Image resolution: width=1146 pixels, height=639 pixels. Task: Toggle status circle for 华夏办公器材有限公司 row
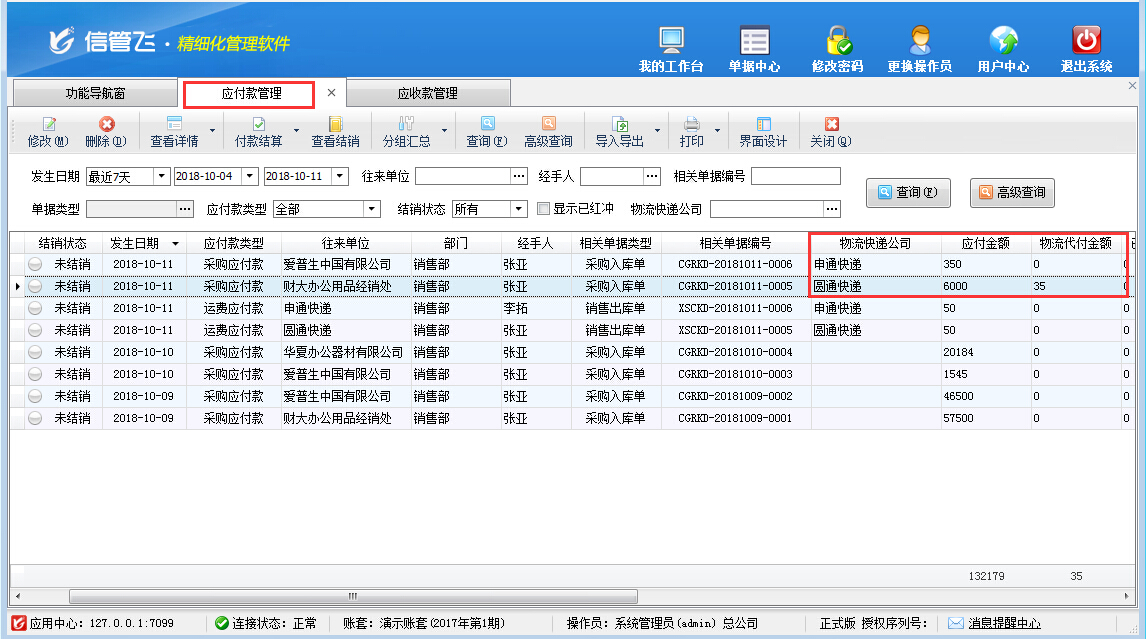pyautogui.click(x=35, y=352)
